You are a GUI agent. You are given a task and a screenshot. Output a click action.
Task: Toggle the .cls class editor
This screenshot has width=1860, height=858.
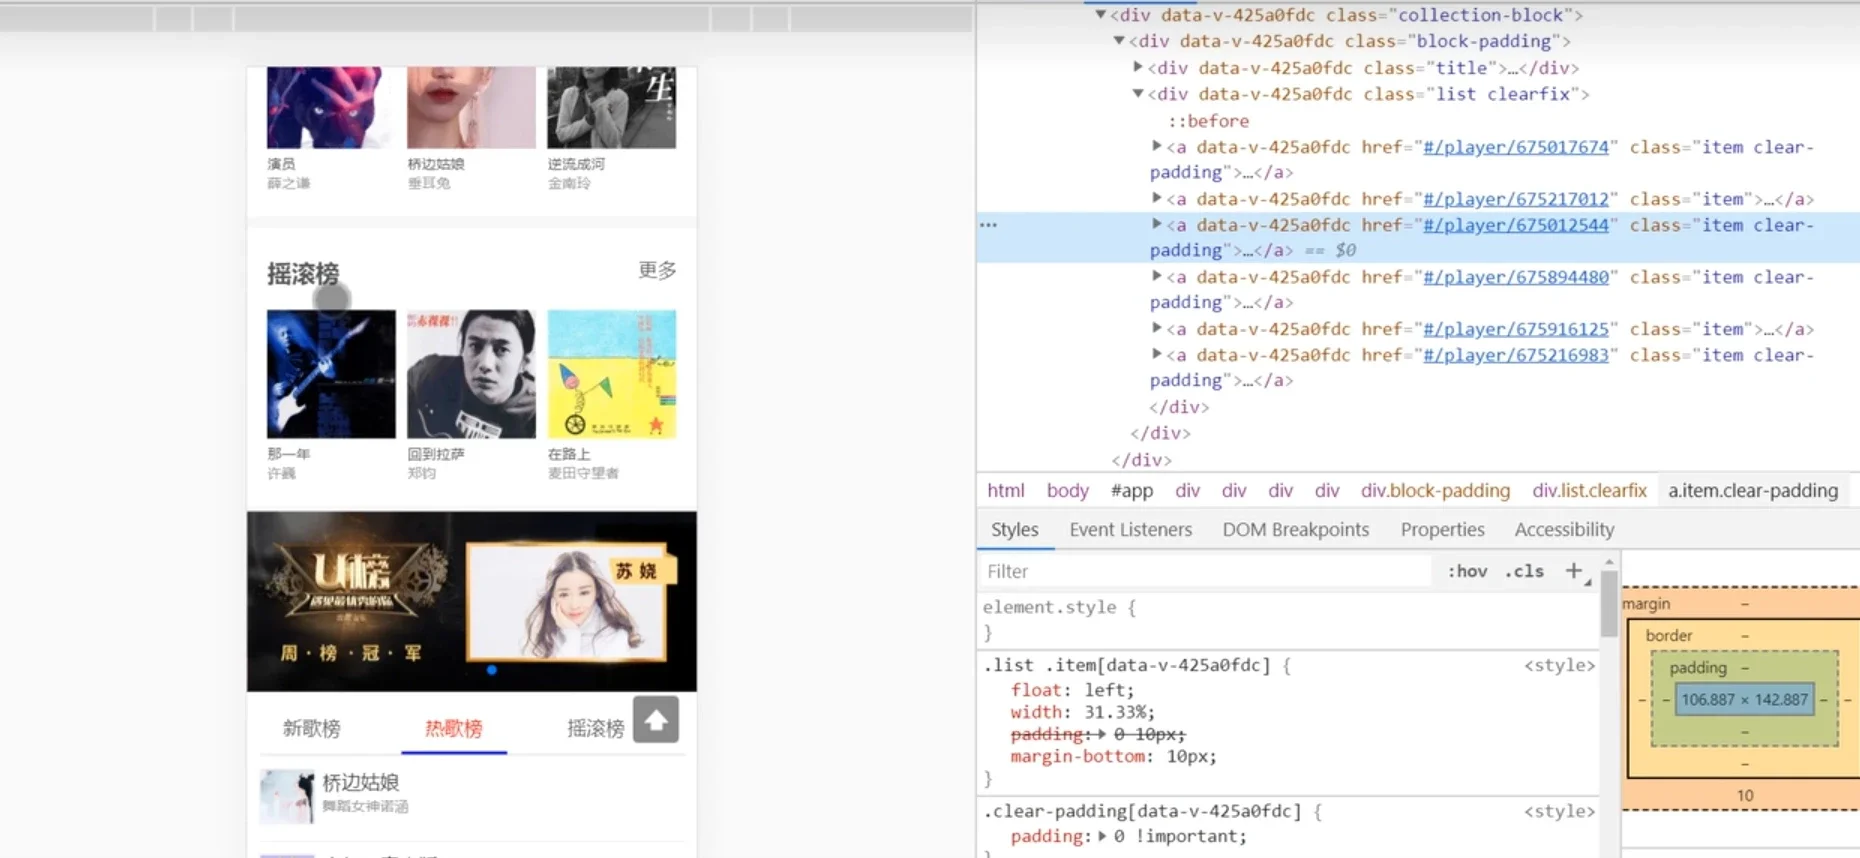tap(1524, 571)
